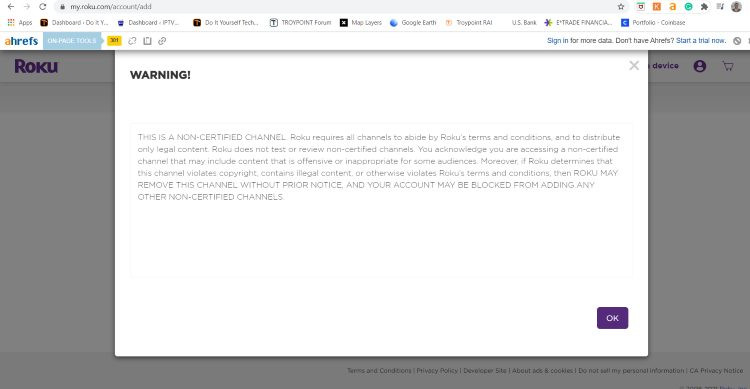Open the Troypoint RAI bookmark
This screenshot has height=389, width=750.
[469, 22]
